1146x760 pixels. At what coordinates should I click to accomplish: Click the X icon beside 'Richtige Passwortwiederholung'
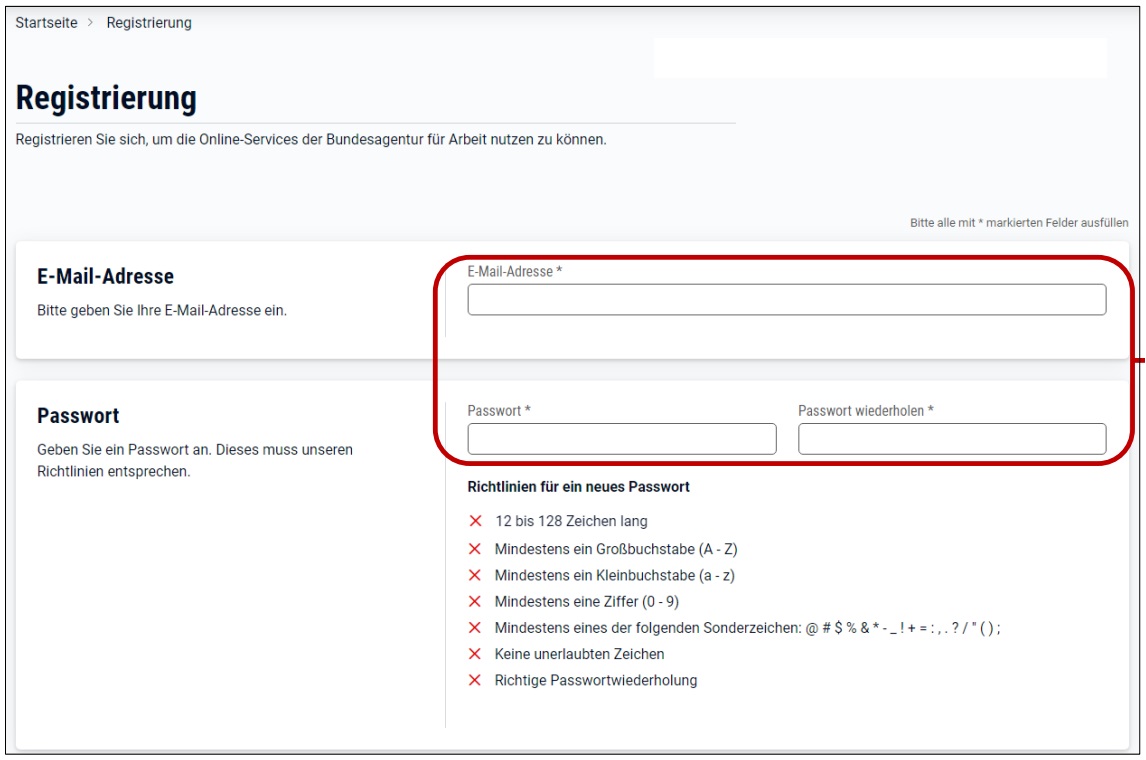(475, 680)
